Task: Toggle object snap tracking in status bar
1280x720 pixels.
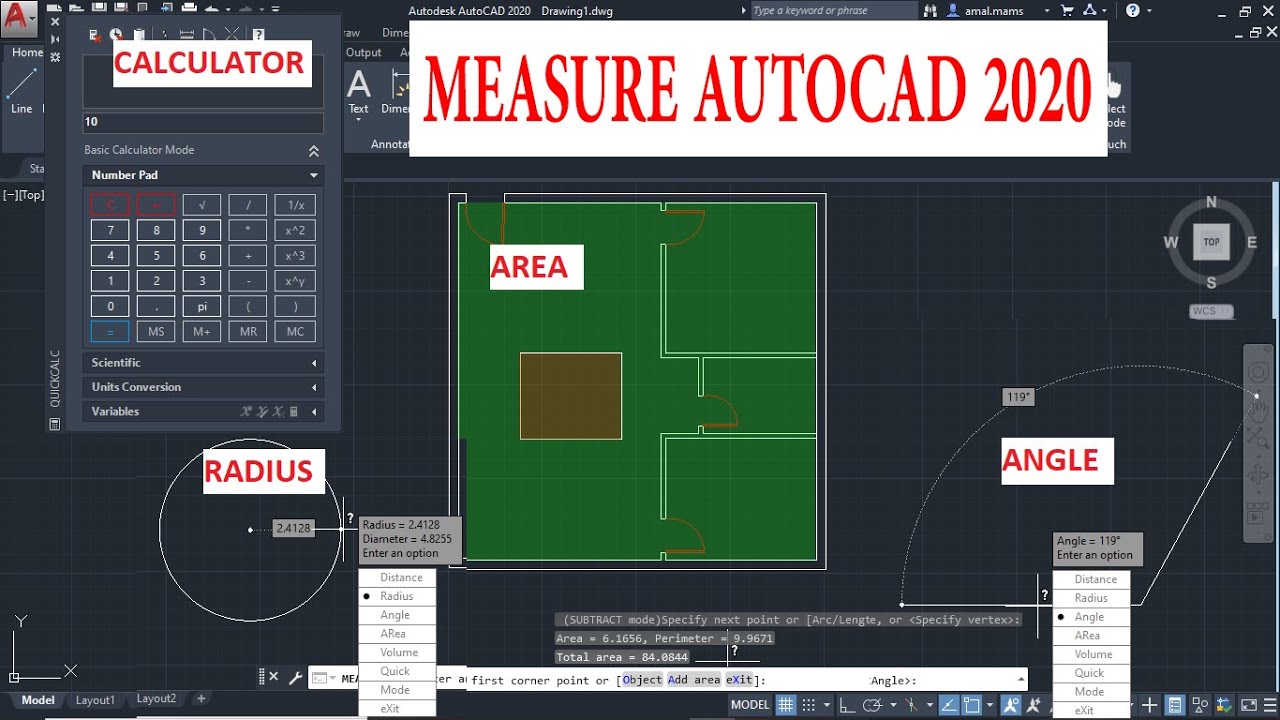Action: (949, 705)
